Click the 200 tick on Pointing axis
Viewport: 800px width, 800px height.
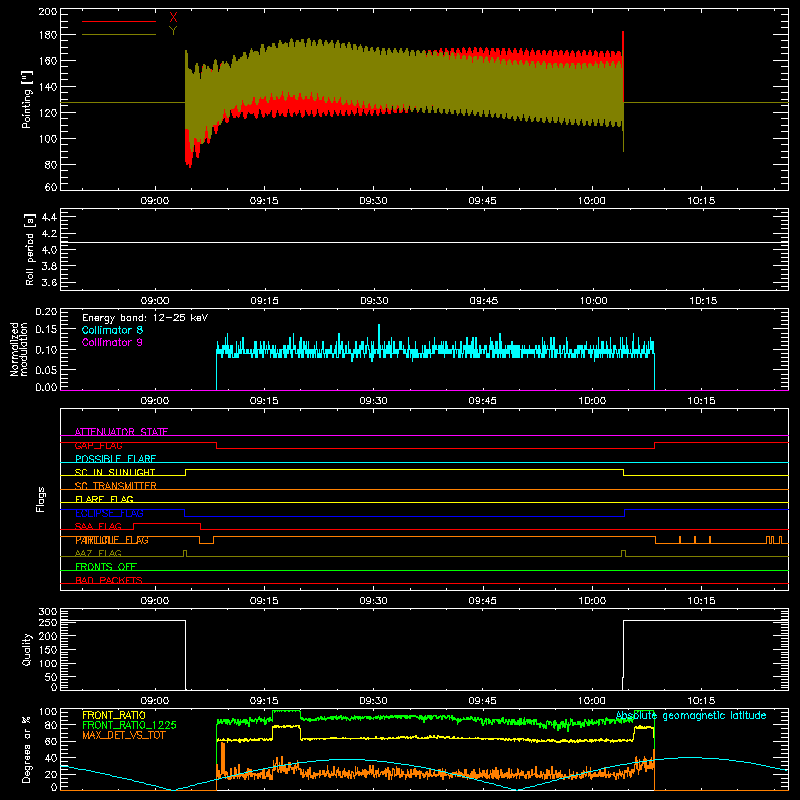(x=47, y=11)
